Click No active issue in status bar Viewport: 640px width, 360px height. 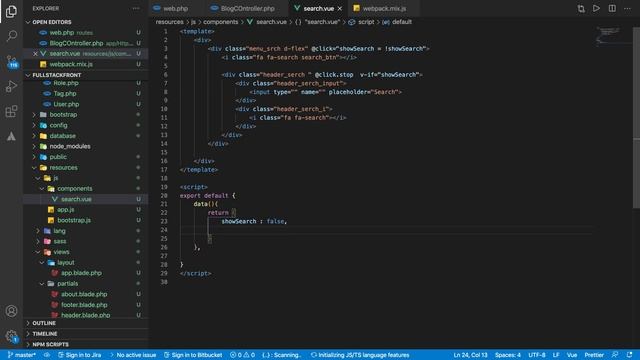133,355
